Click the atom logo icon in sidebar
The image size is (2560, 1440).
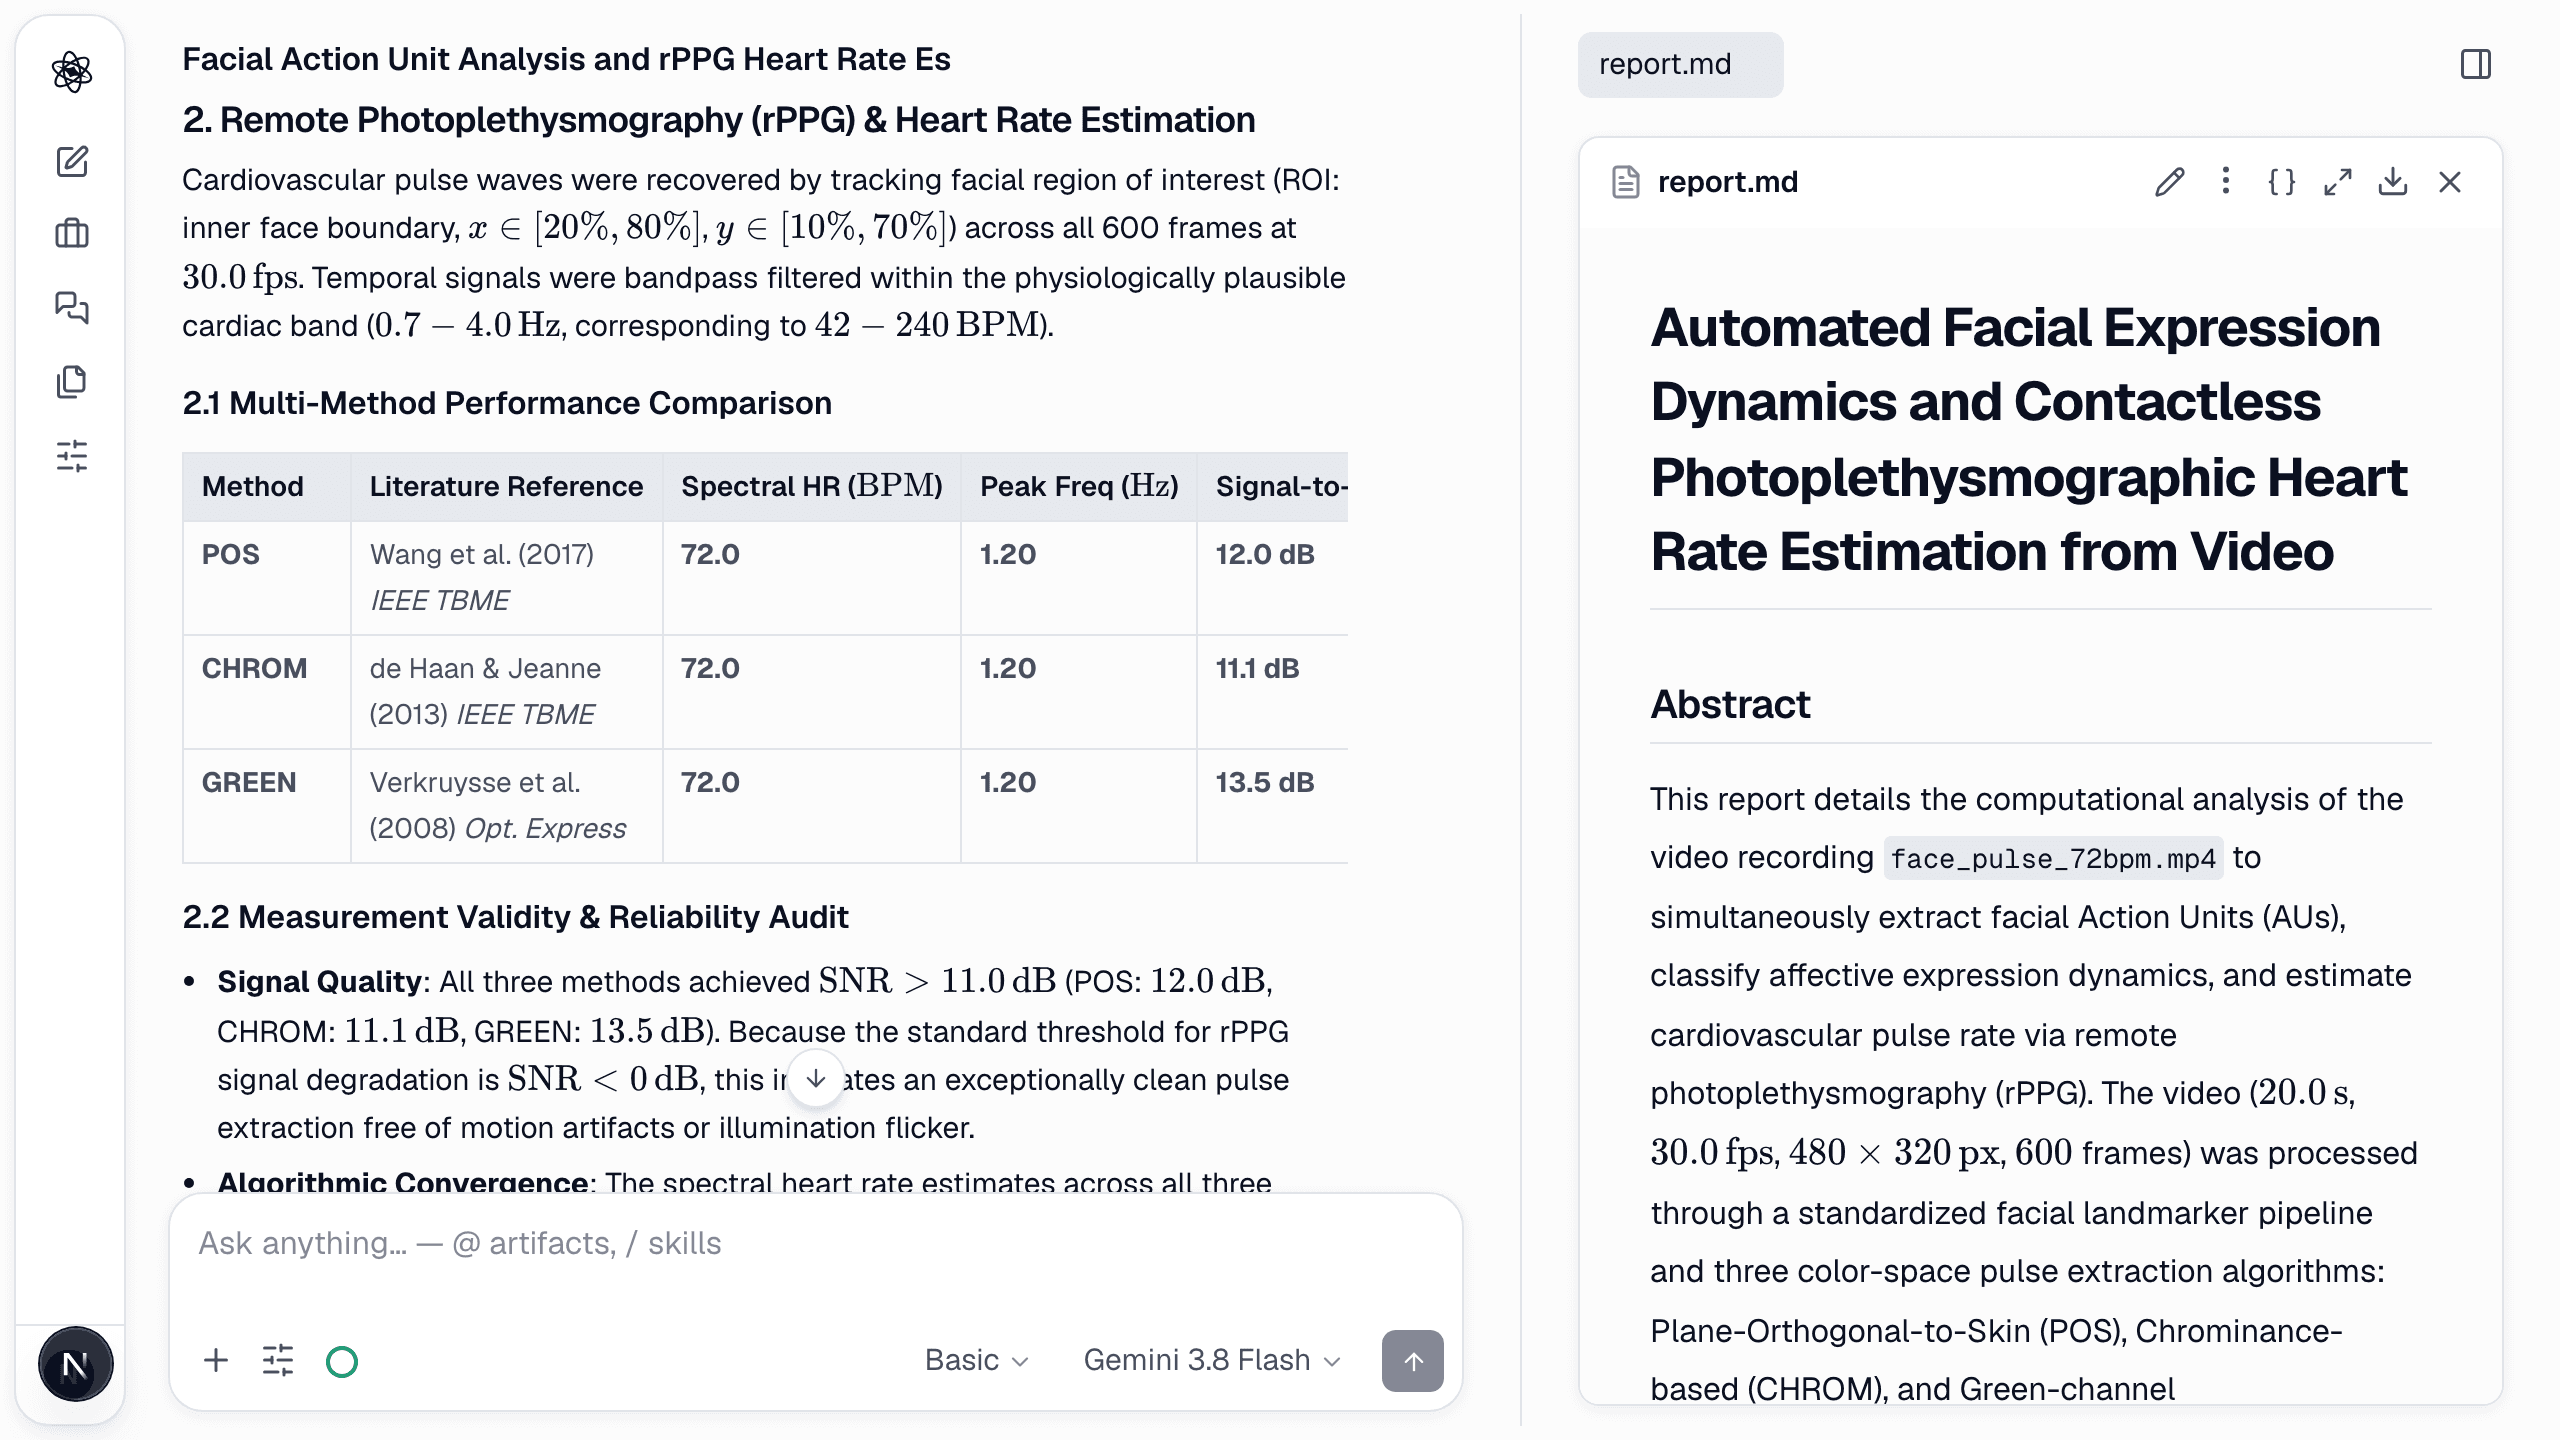(x=72, y=72)
